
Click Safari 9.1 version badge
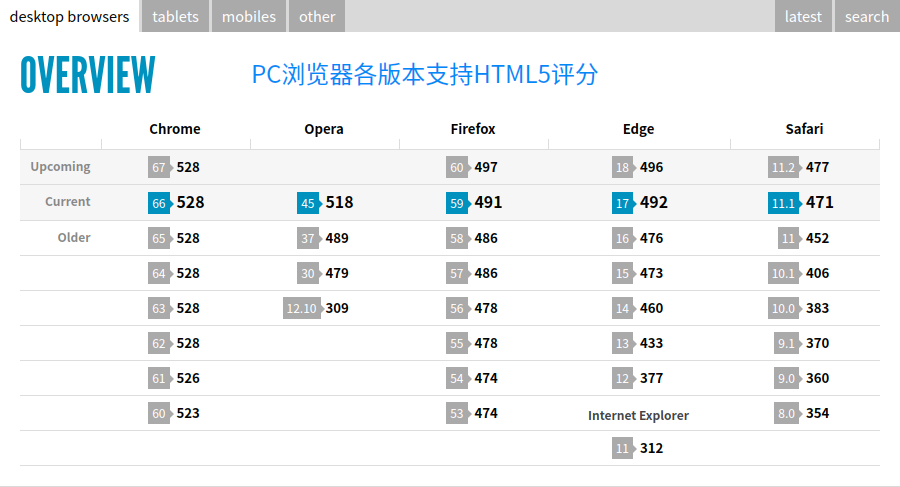pyautogui.click(x=786, y=343)
